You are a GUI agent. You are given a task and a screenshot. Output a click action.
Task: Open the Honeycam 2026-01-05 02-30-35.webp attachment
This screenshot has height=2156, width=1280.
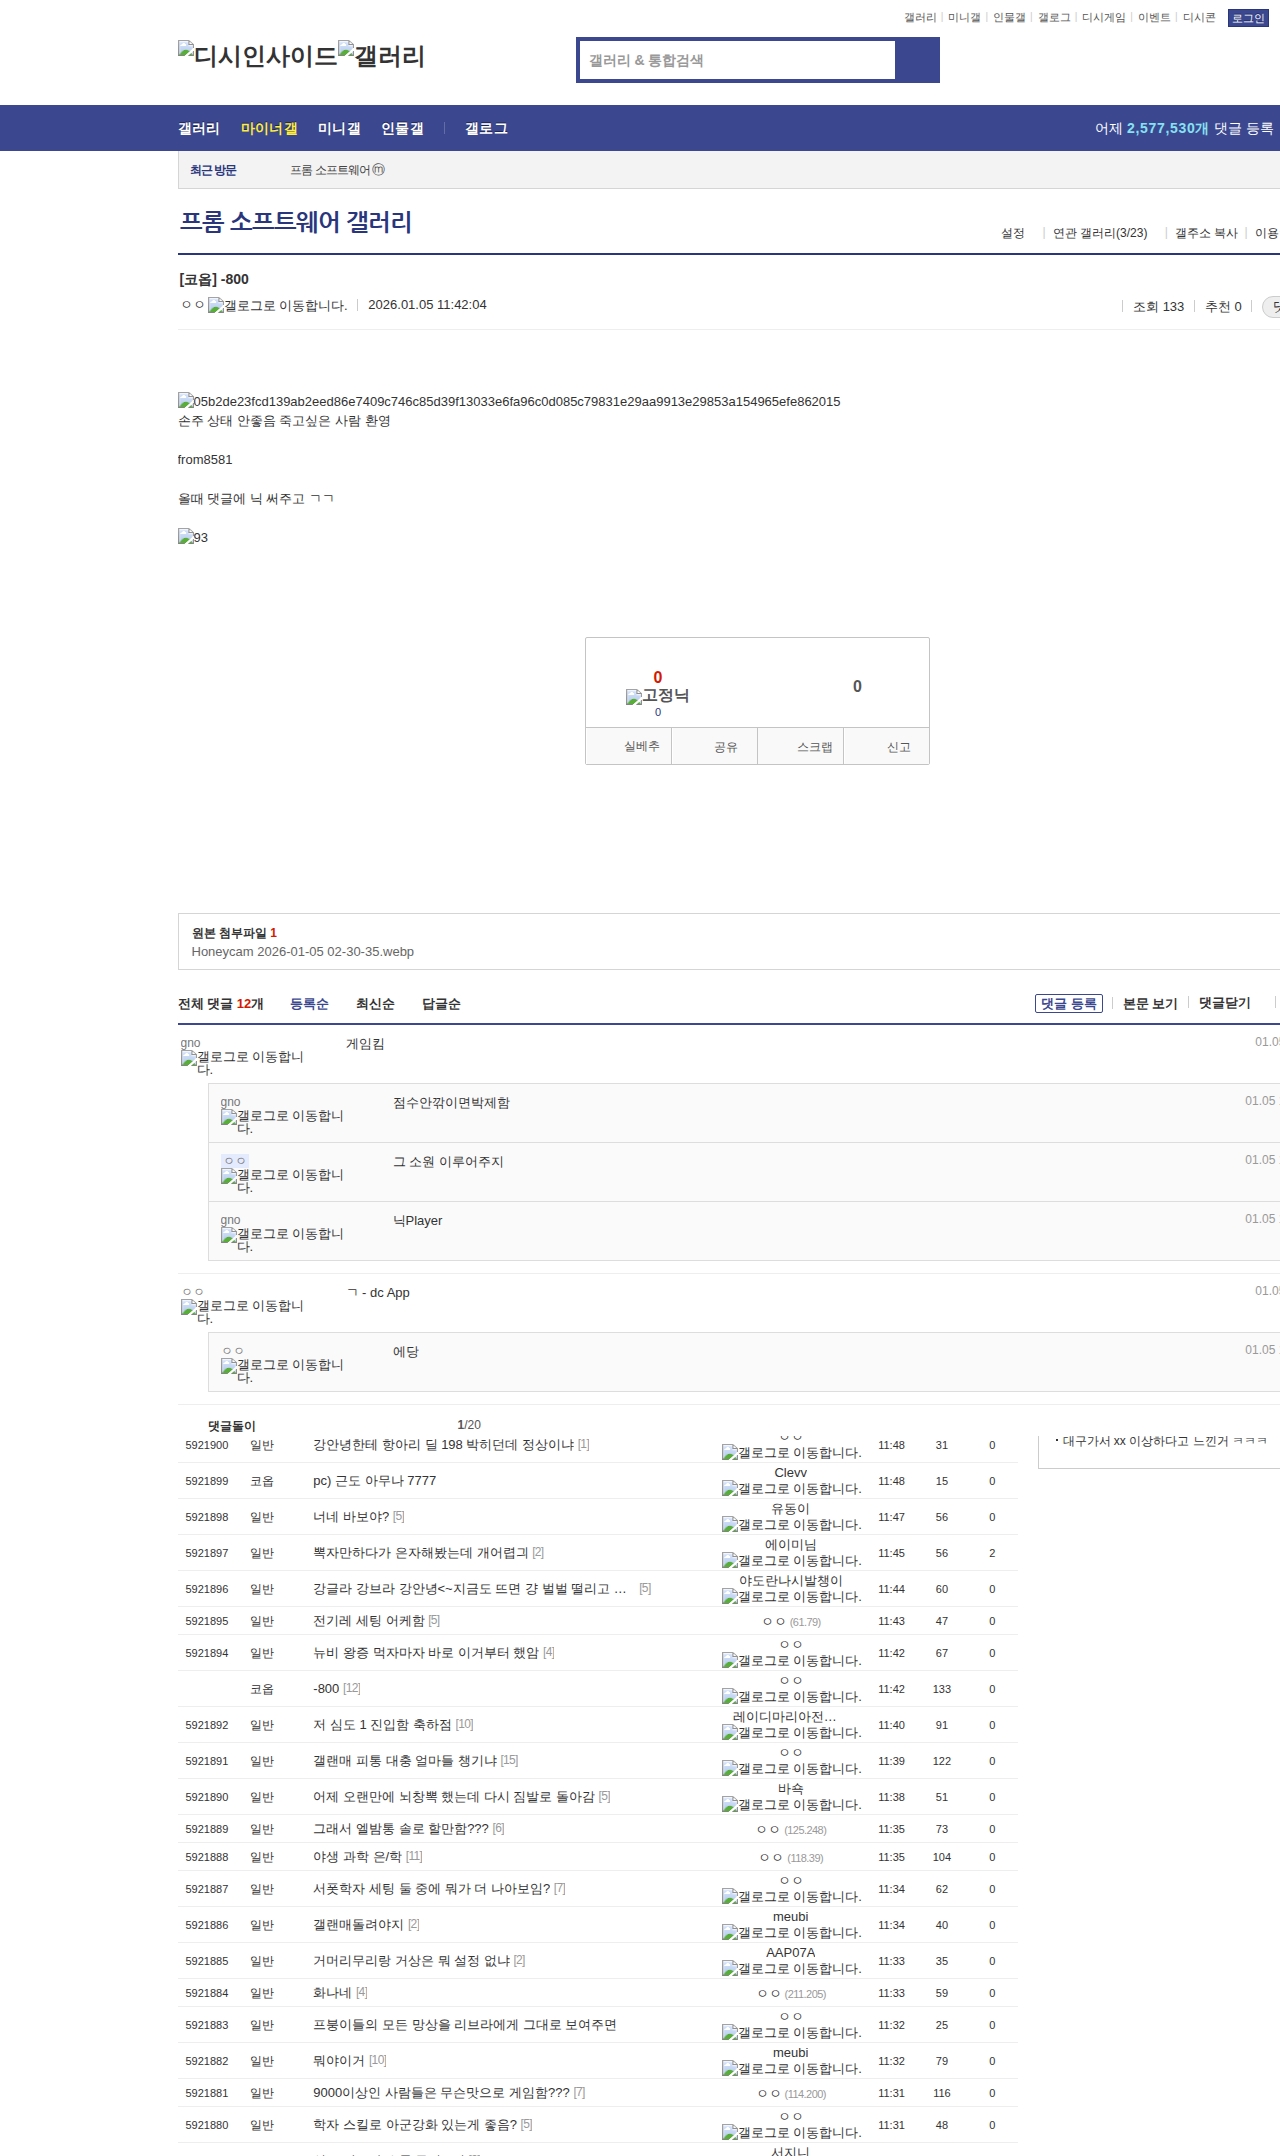tap(302, 952)
